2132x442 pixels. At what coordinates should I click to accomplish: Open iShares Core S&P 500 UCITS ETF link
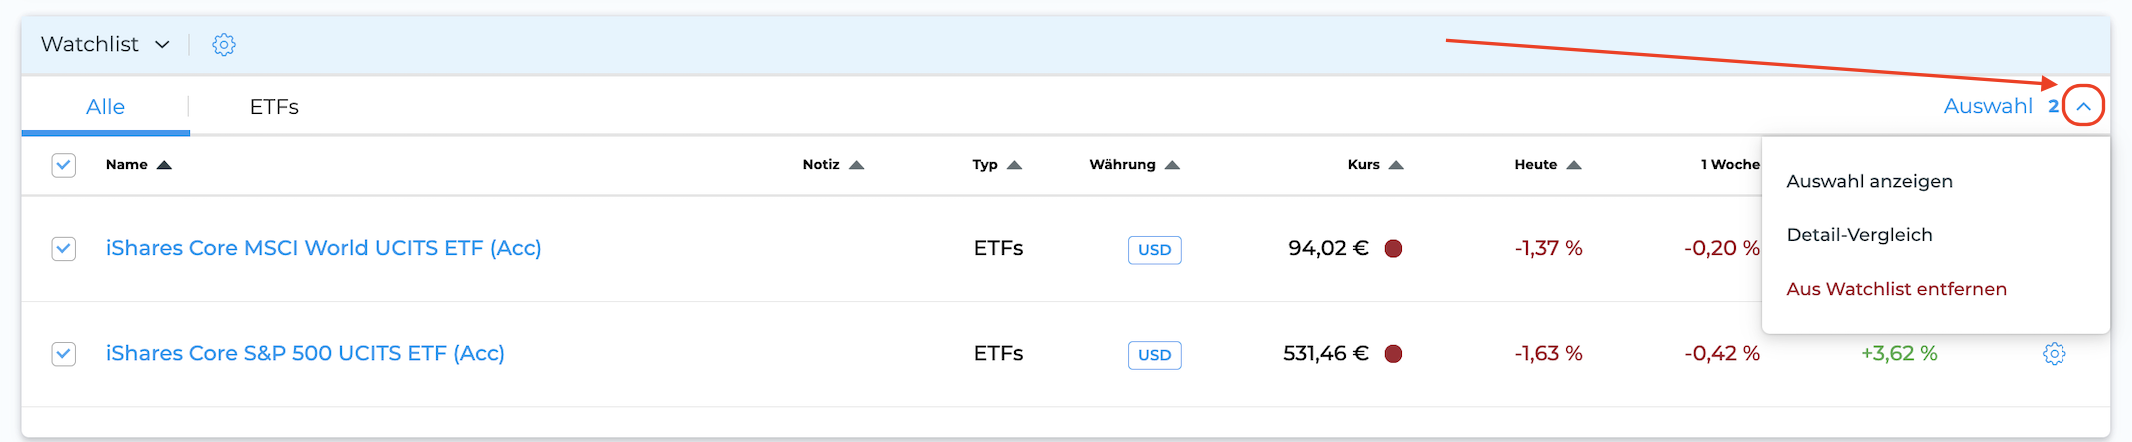pyautogui.click(x=305, y=354)
